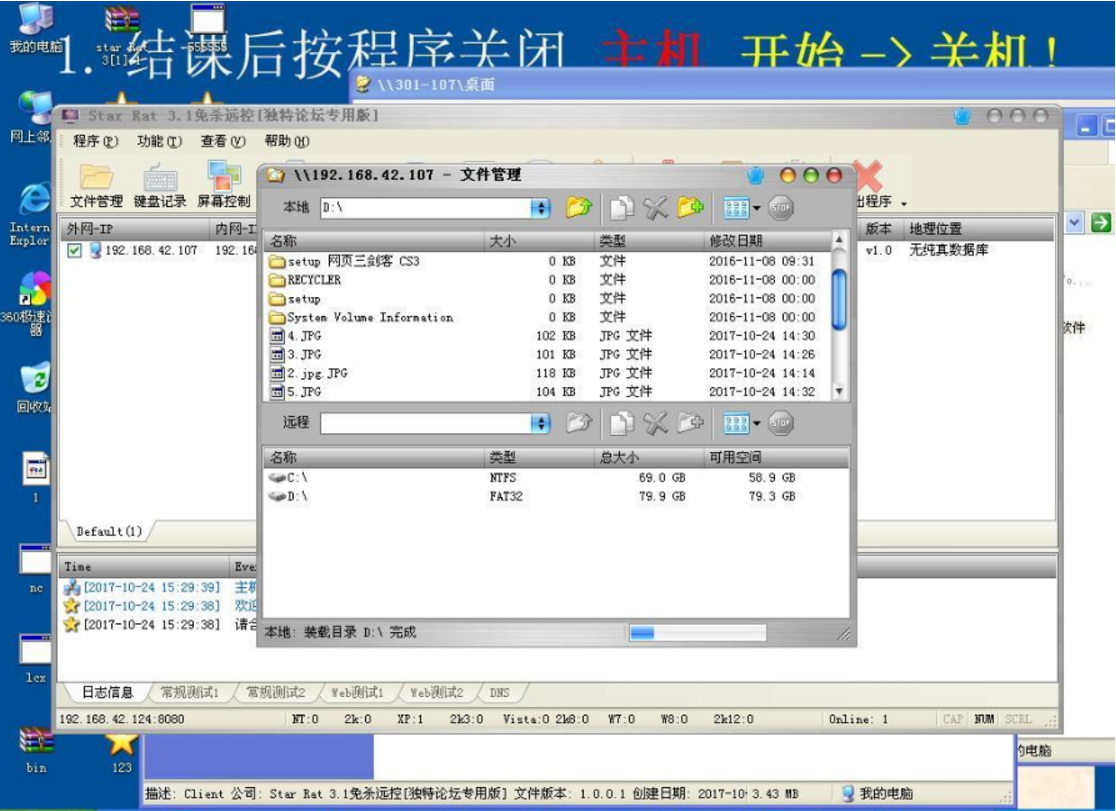This screenshot has height=811, width=1116.
Task: Click the remote pane delete (X) icon
Action: tap(656, 423)
